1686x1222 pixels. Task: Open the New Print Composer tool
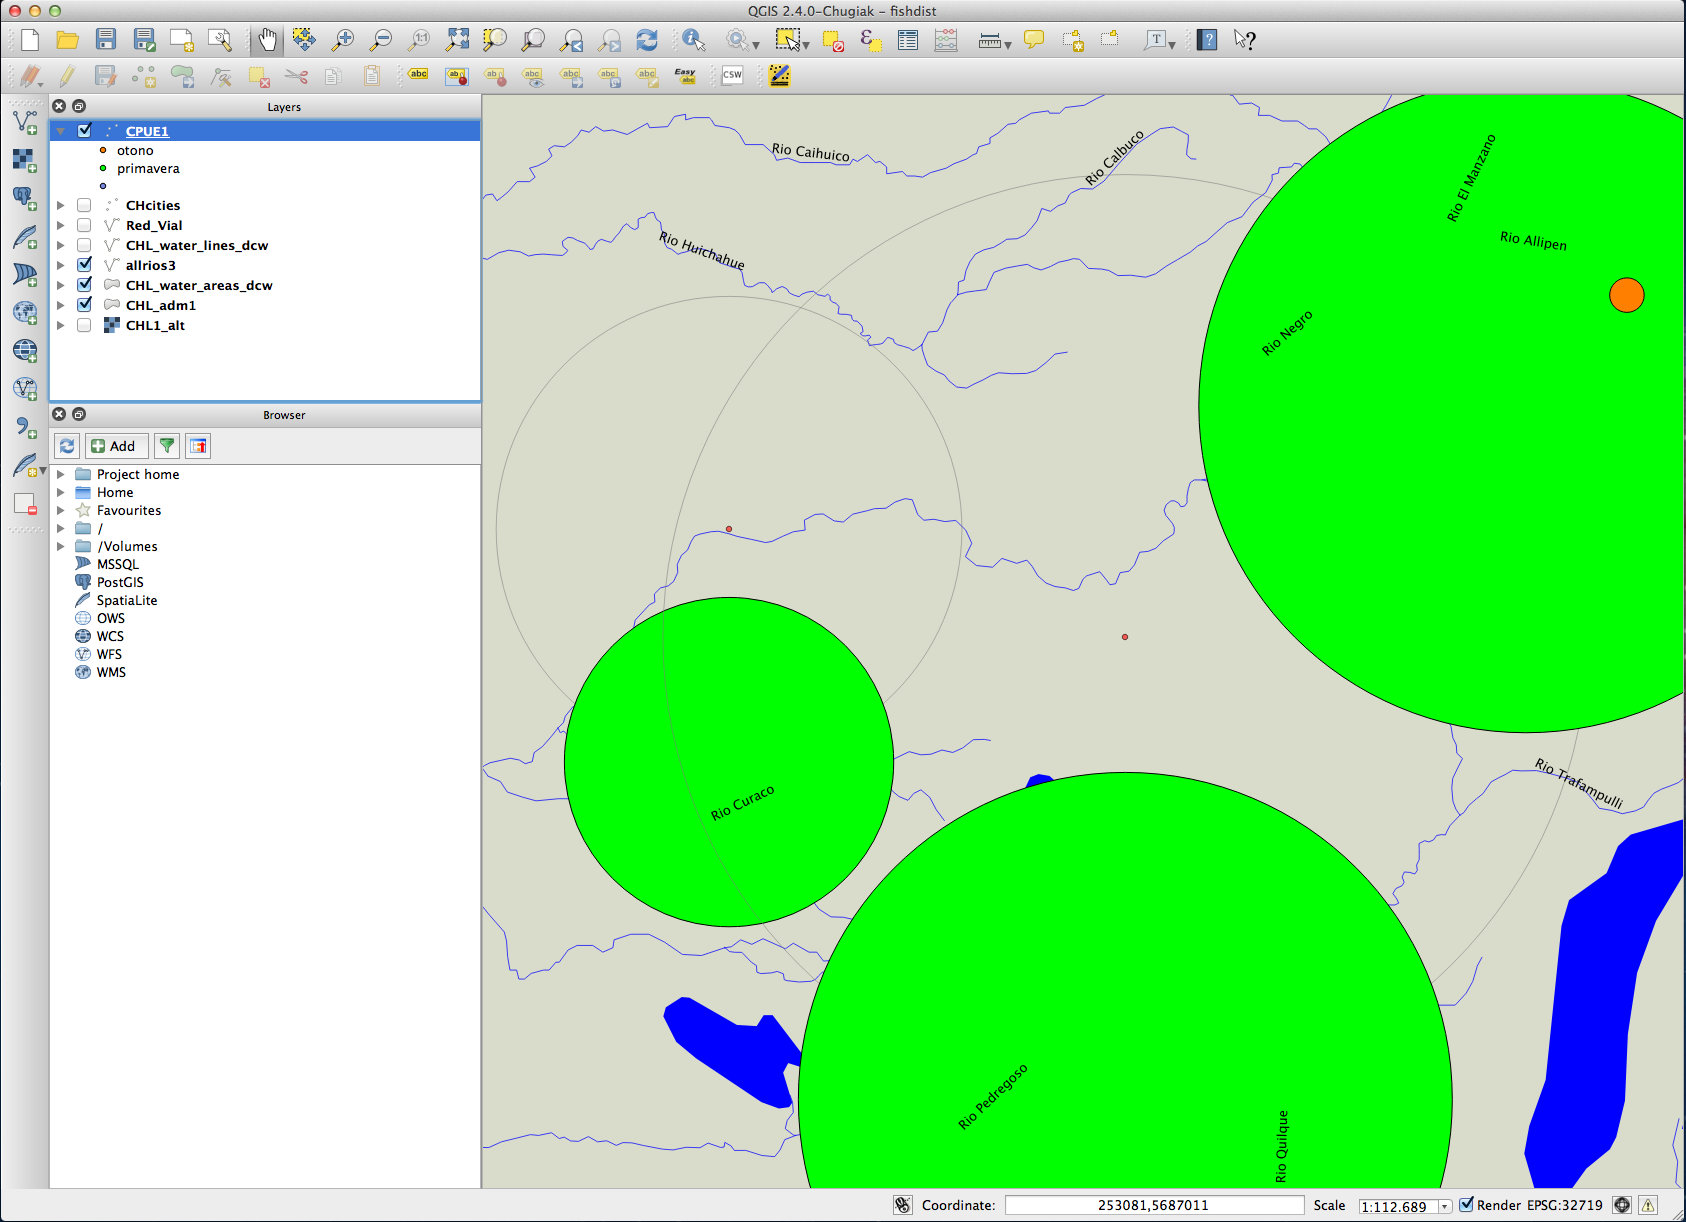coord(182,40)
